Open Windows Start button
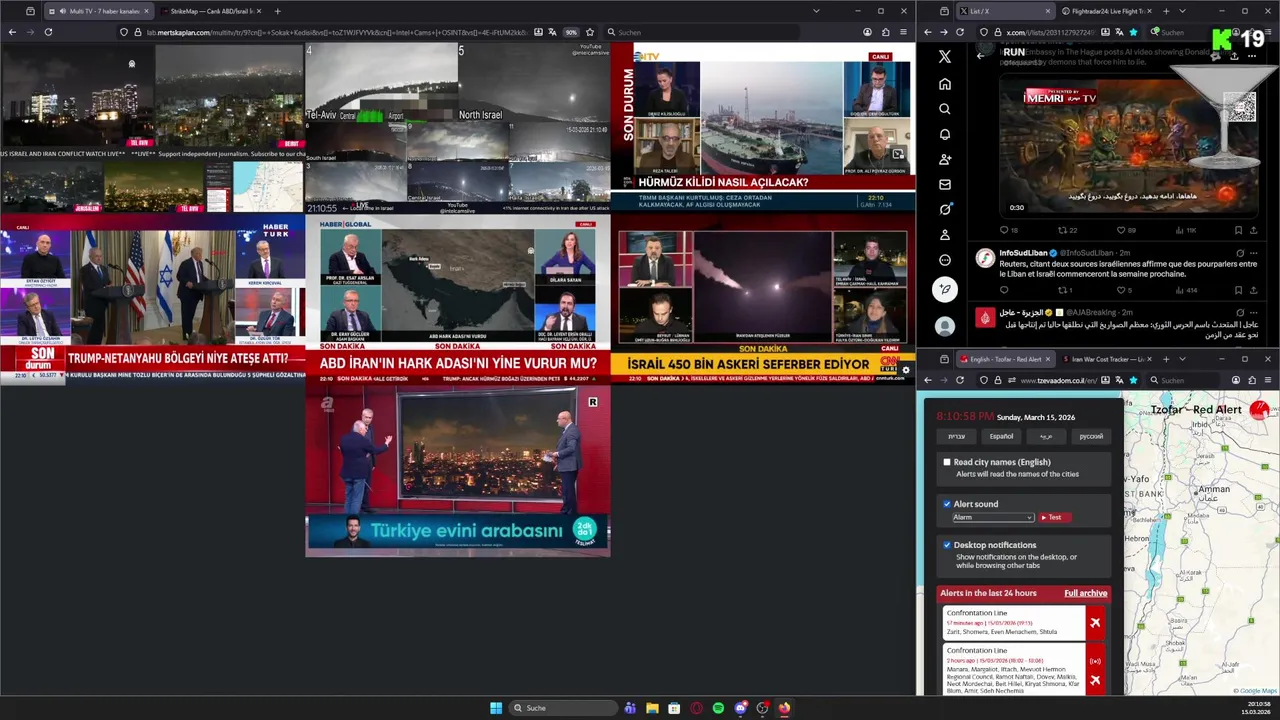This screenshot has height=720, width=1280. pyautogui.click(x=496, y=708)
